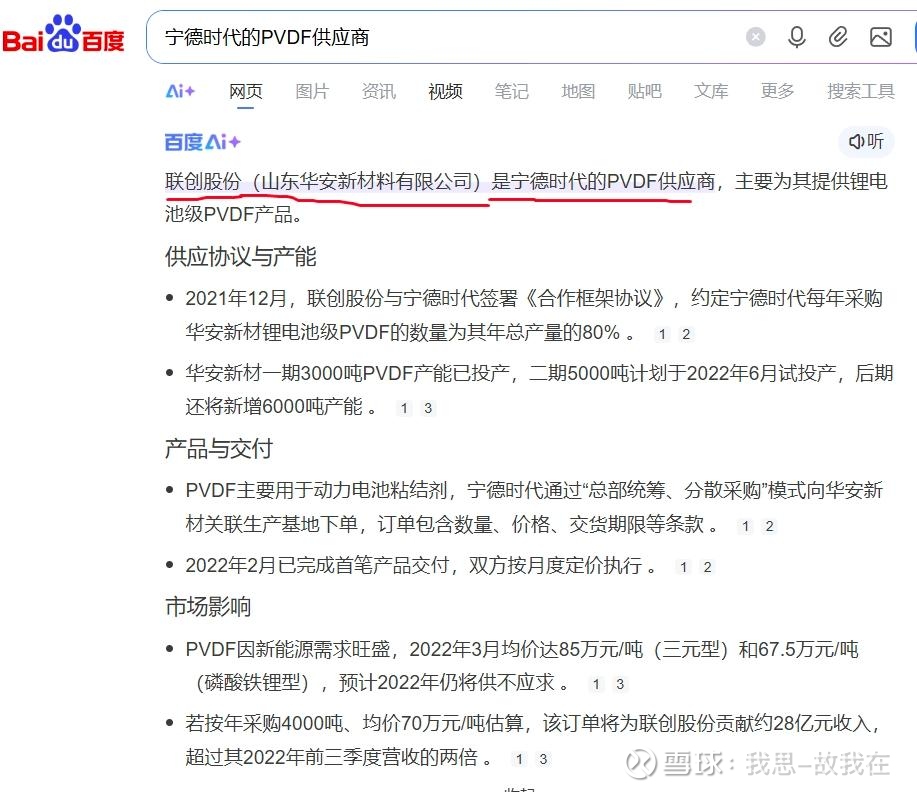This screenshot has width=917, height=792.
Task: Open the 笔记 tab
Action: click(512, 91)
